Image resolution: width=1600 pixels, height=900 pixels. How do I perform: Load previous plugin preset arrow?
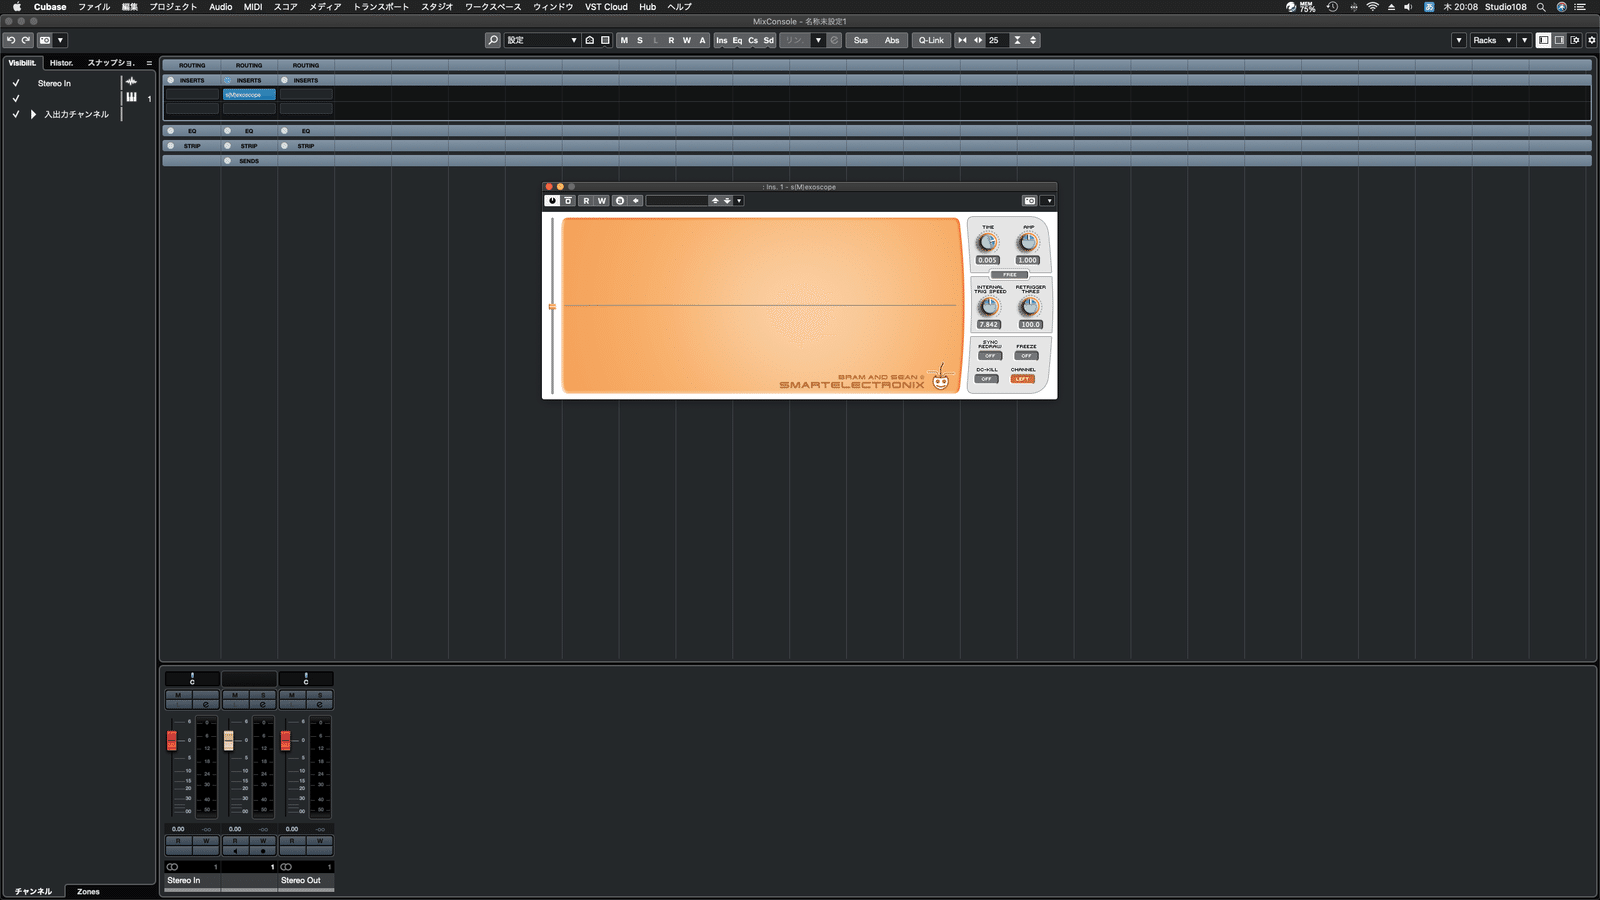point(715,201)
